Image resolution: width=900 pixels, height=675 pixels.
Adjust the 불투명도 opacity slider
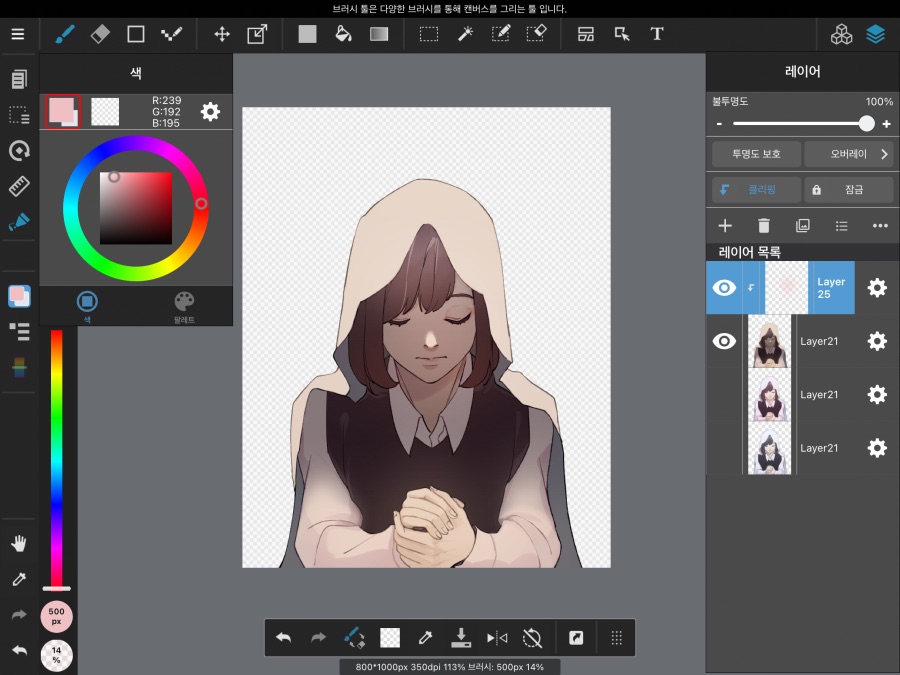click(x=866, y=123)
